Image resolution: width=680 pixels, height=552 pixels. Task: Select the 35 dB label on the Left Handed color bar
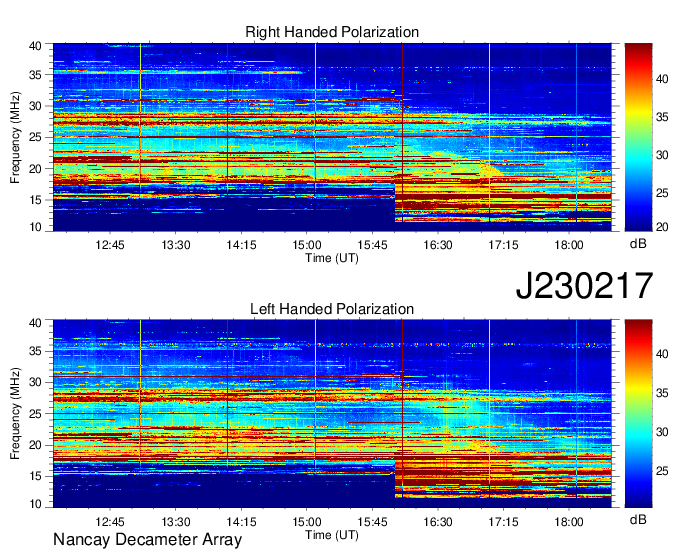(662, 393)
